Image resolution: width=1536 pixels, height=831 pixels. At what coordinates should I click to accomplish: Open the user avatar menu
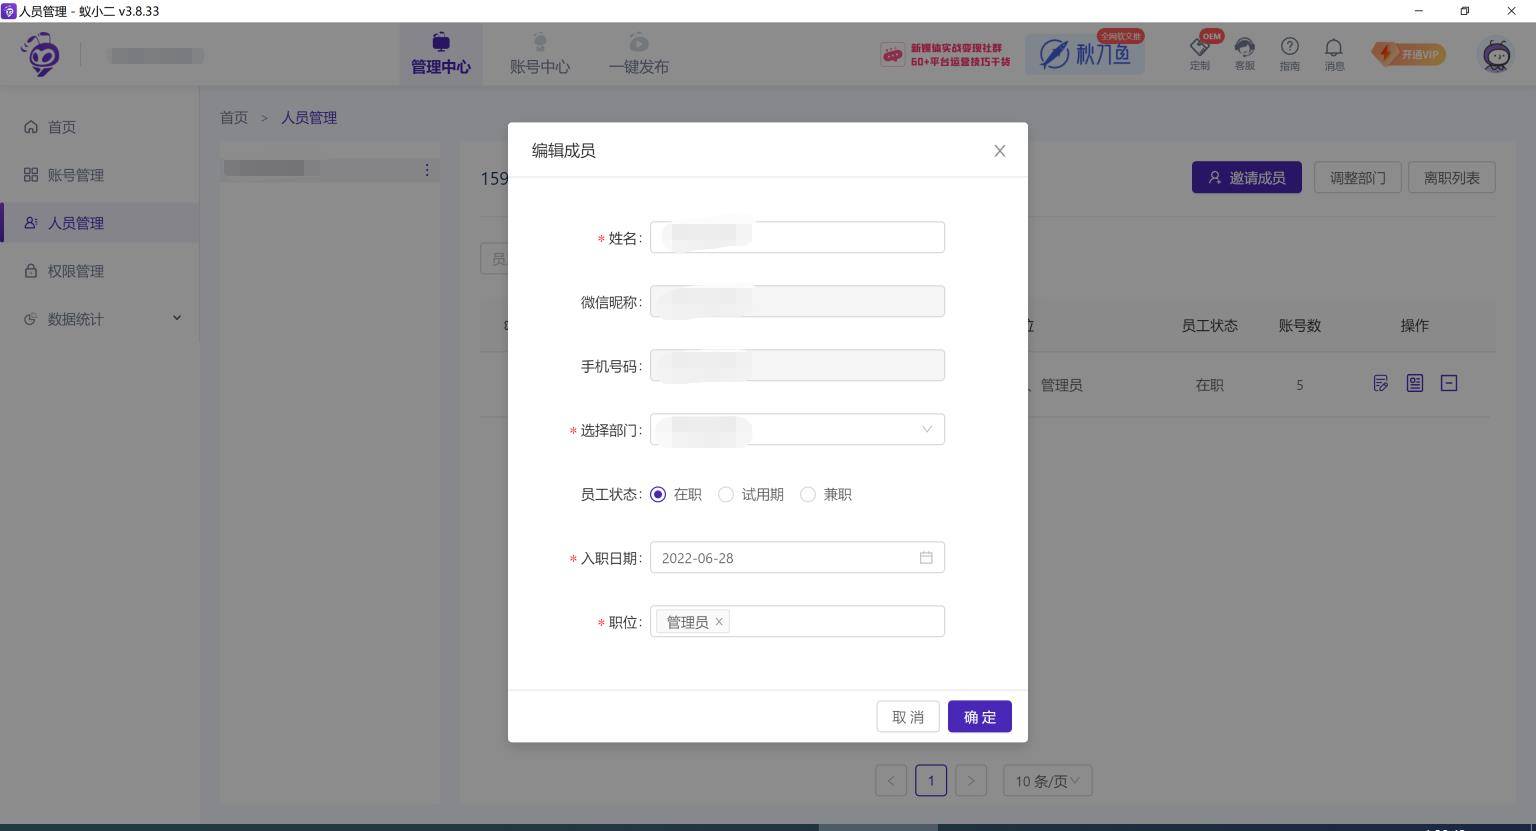coord(1497,54)
